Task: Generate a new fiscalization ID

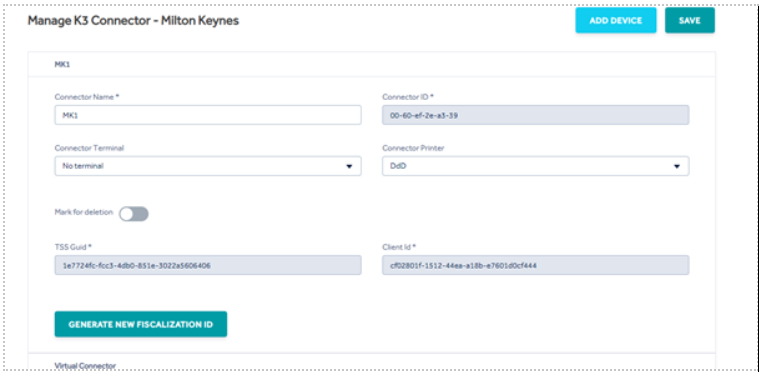Action: 141,324
